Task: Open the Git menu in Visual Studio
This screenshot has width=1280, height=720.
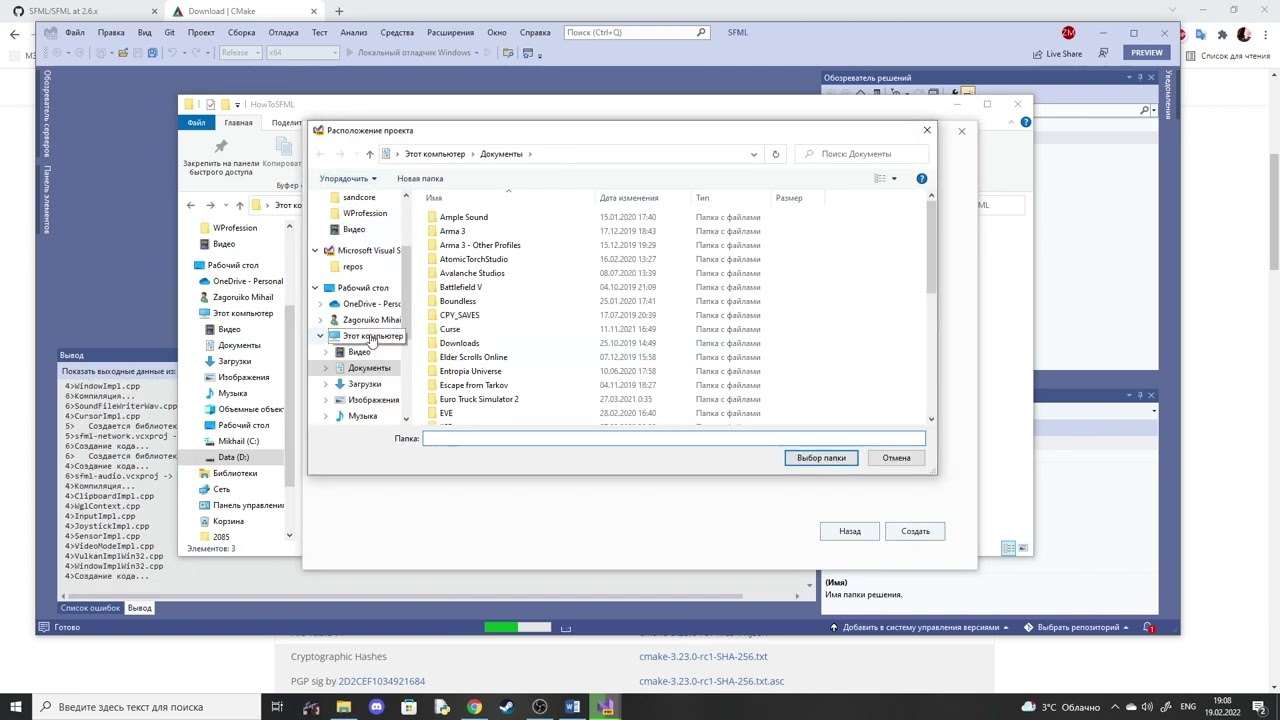Action: coord(169,32)
